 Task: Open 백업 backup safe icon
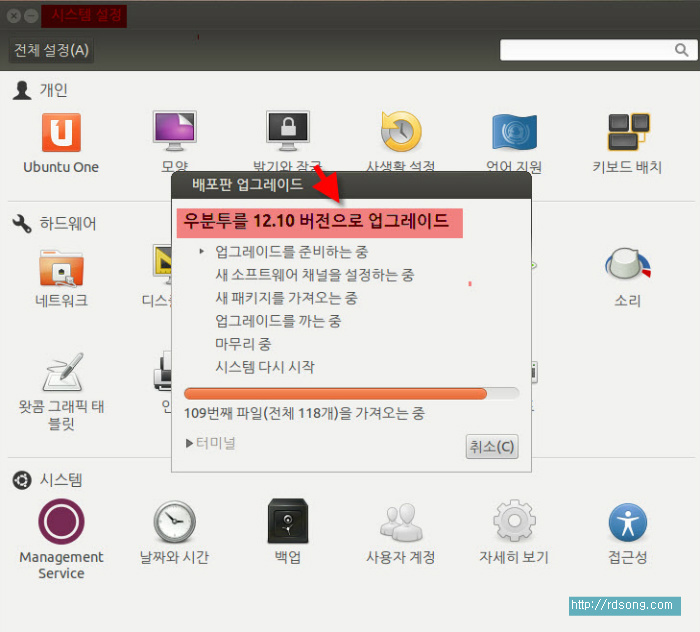pos(287,523)
